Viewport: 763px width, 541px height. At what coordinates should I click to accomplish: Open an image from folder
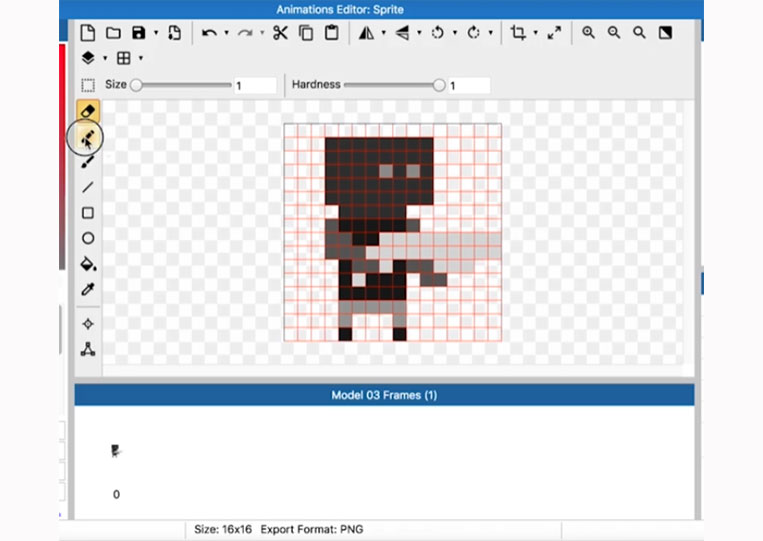(x=113, y=33)
